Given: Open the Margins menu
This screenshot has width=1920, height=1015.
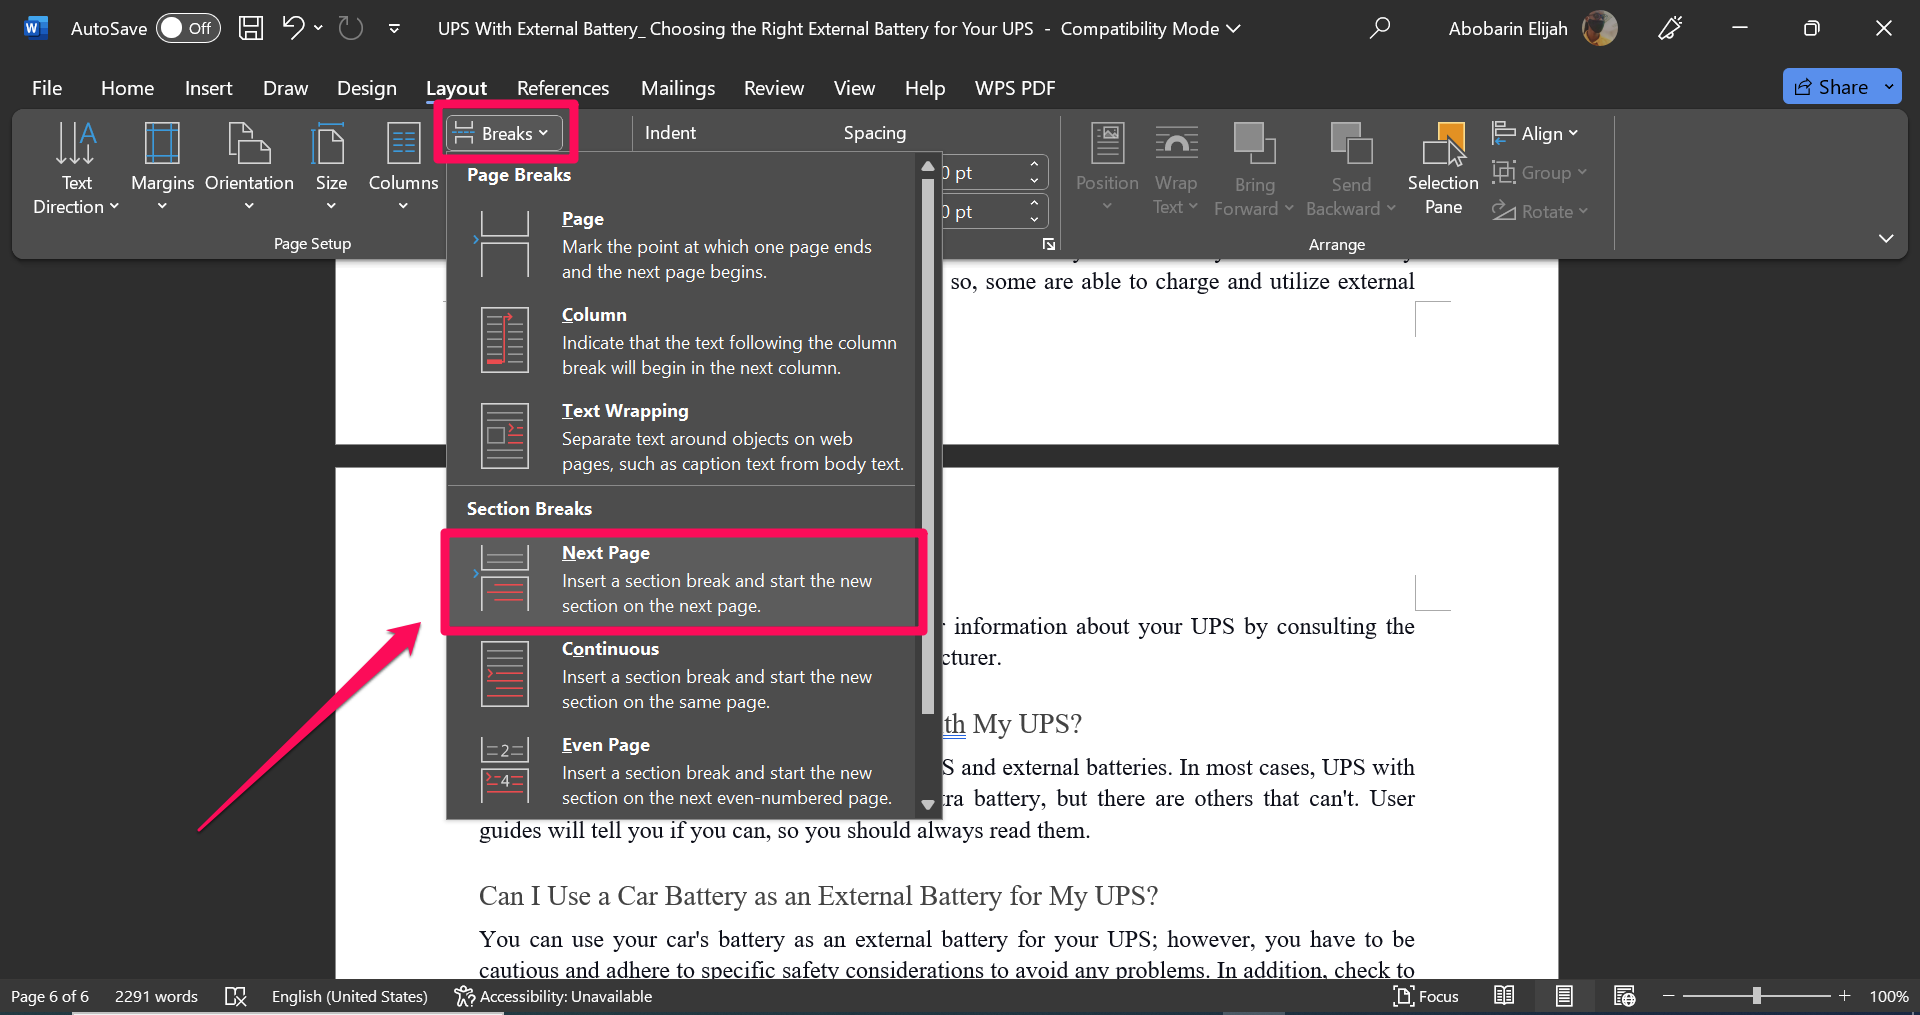Looking at the screenshot, I should (x=162, y=168).
